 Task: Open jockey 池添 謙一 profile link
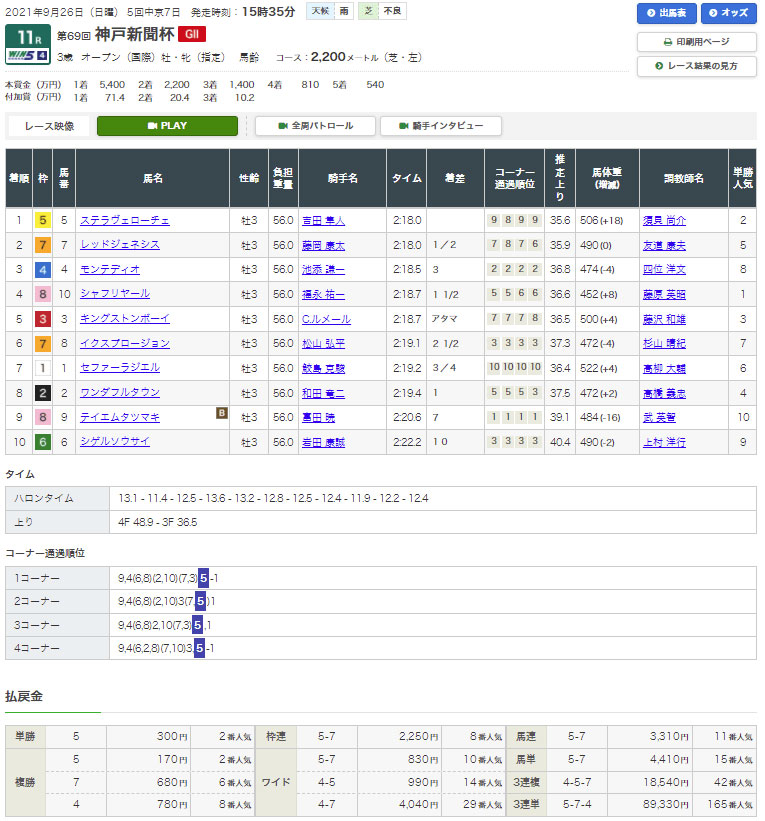tap(322, 270)
